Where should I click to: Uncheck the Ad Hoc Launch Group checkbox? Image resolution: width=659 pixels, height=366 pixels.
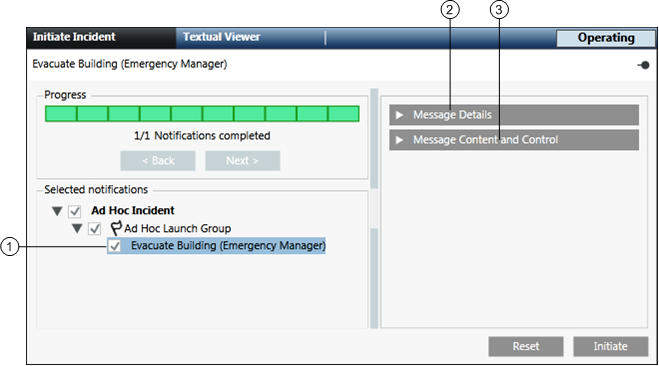coord(95,229)
